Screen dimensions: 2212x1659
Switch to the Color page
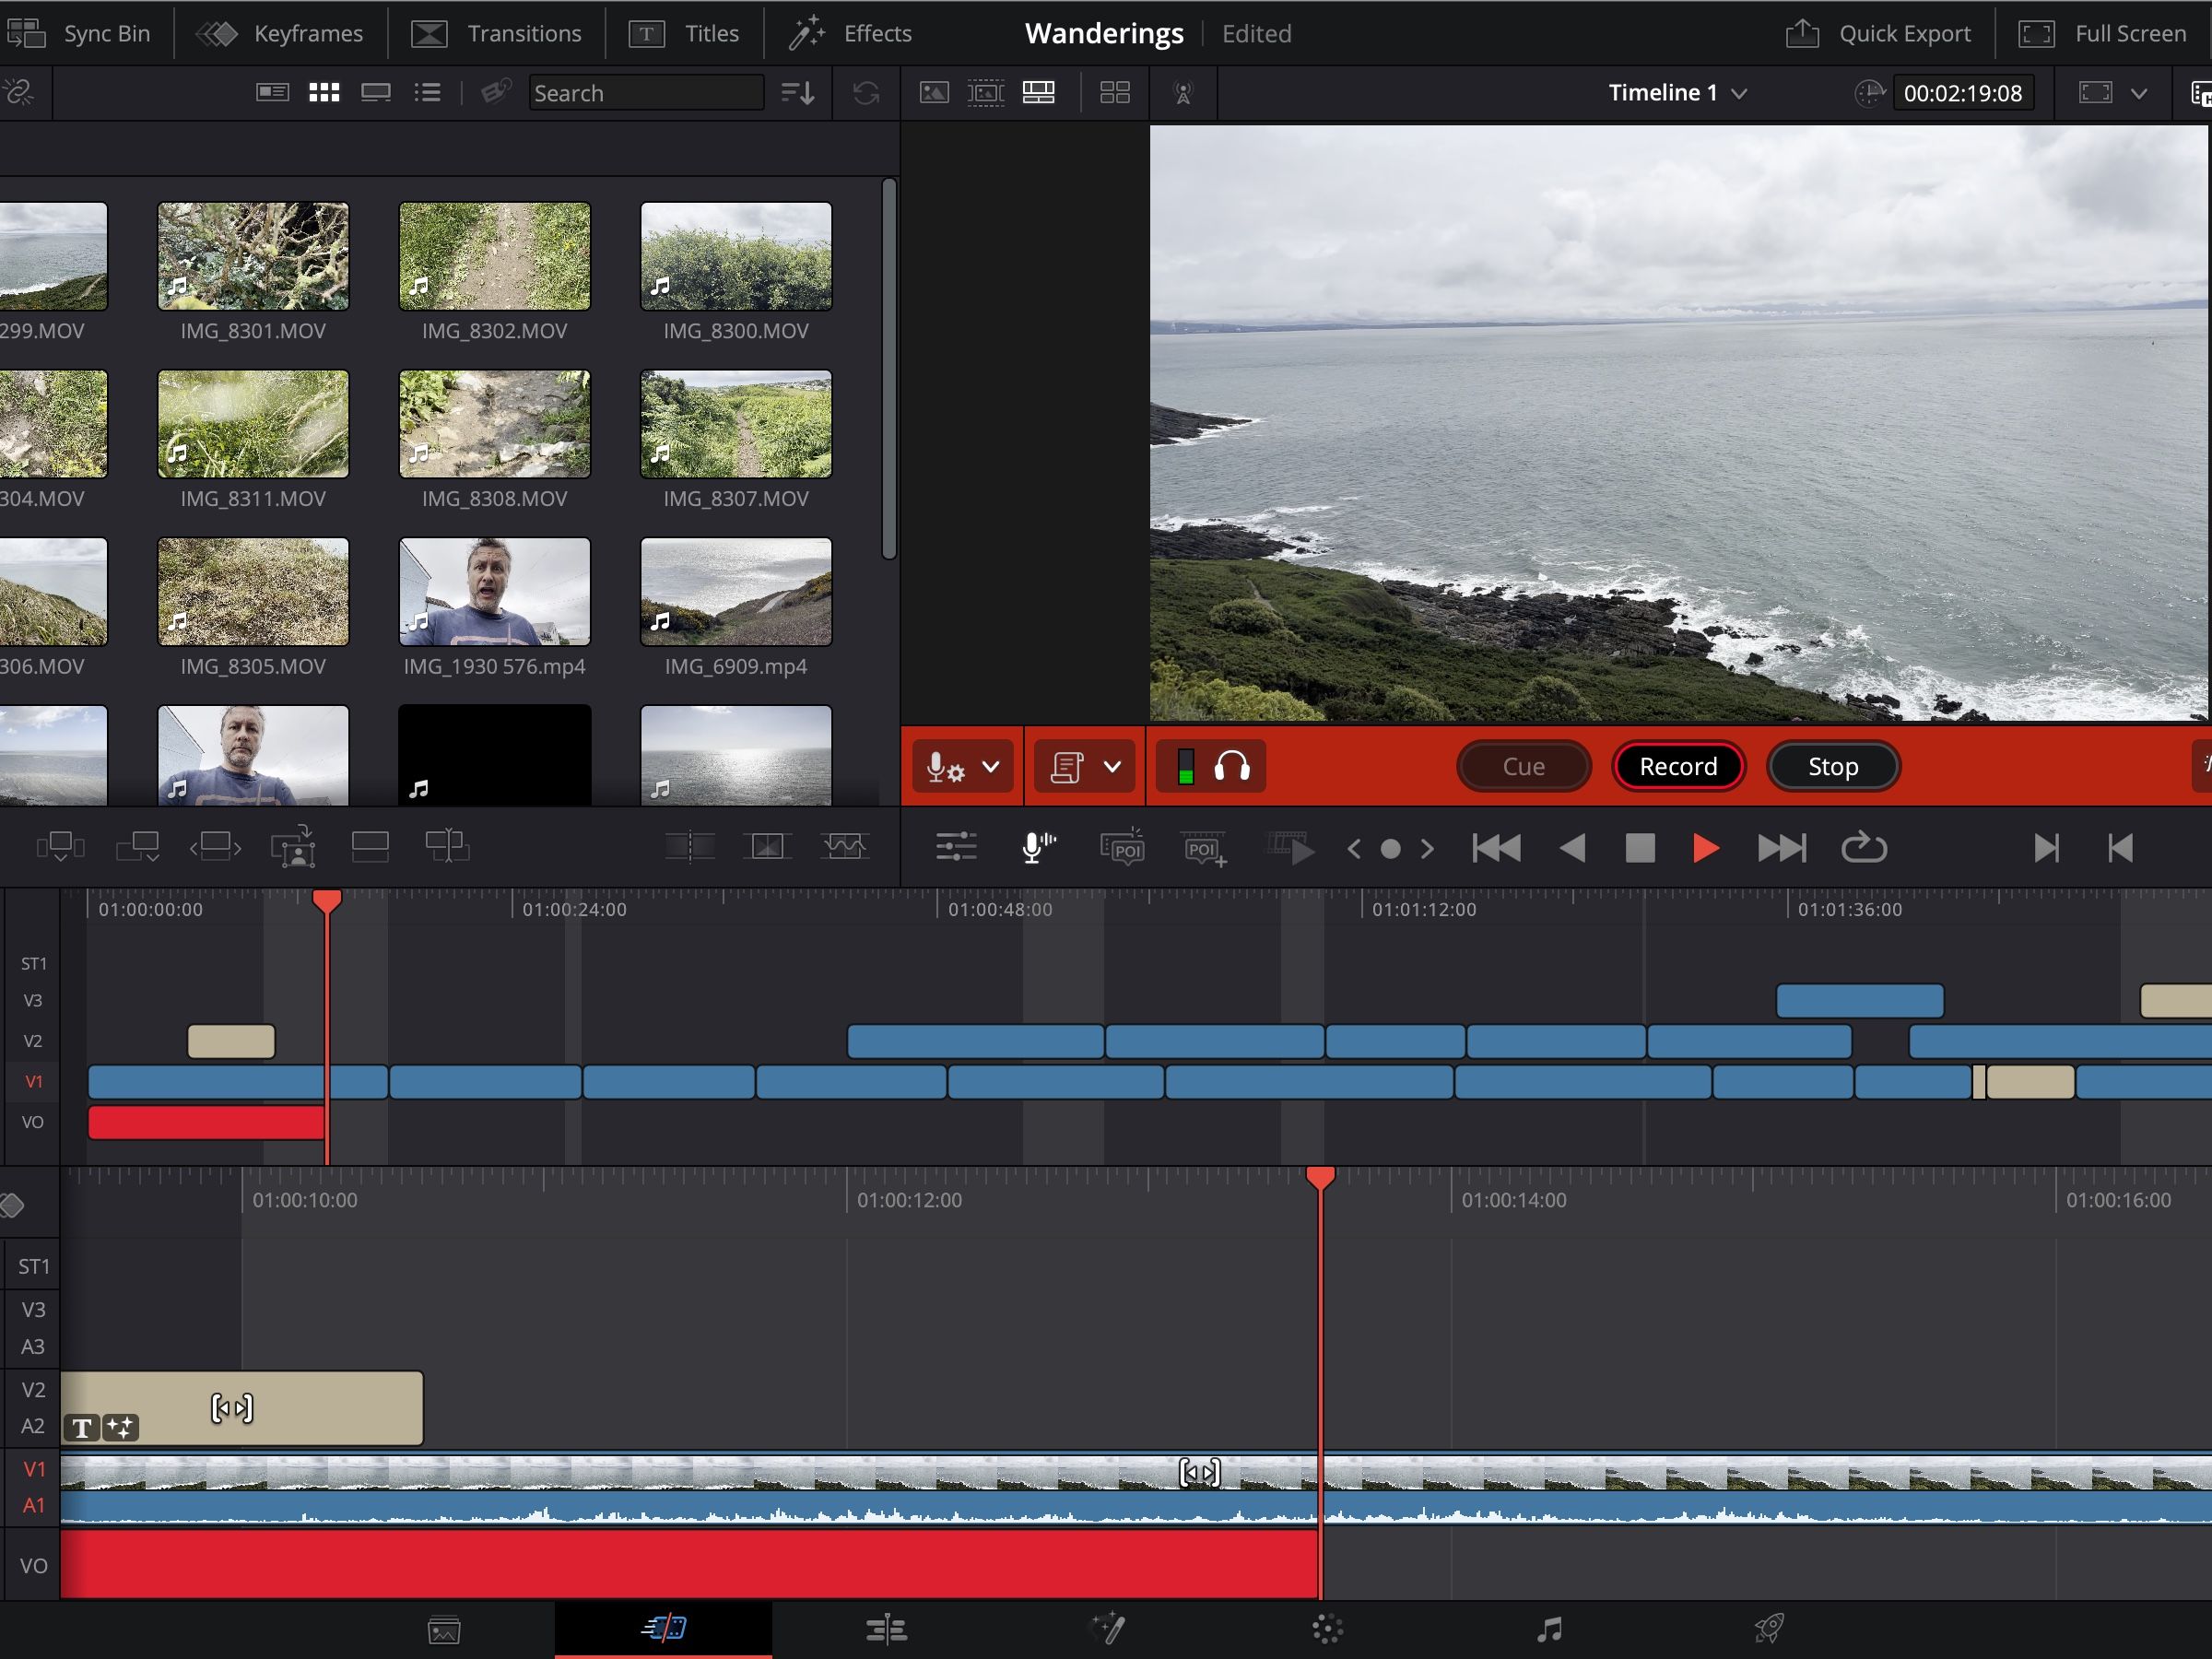point(1330,1628)
